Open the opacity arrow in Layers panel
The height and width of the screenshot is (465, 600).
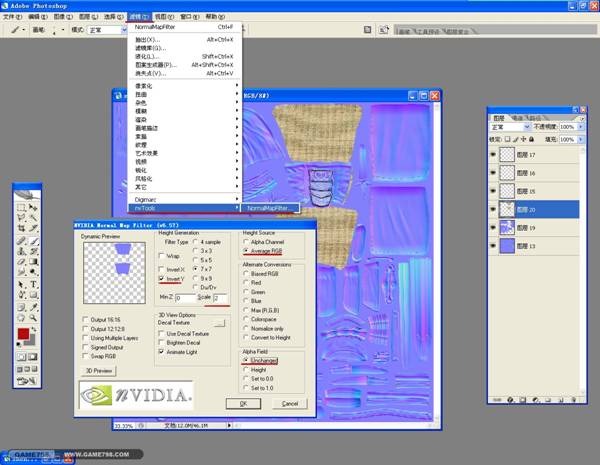(x=581, y=127)
